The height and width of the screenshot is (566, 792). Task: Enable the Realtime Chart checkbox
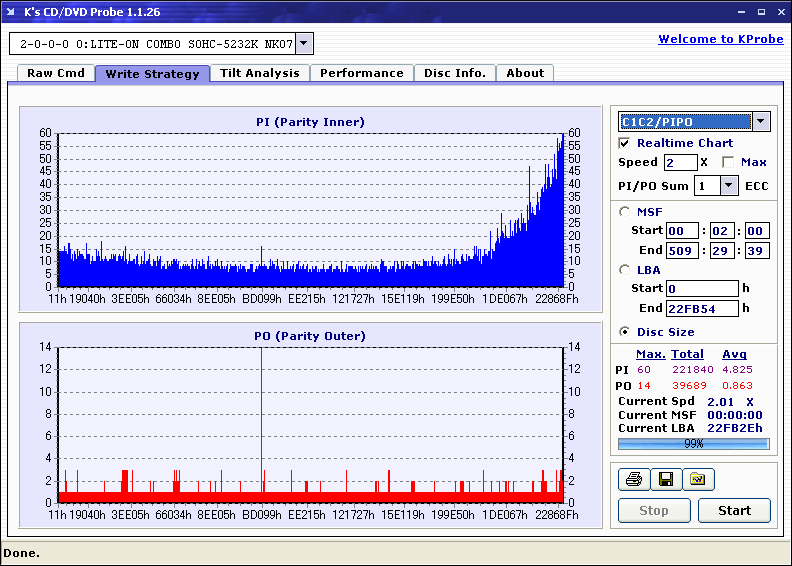[624, 143]
